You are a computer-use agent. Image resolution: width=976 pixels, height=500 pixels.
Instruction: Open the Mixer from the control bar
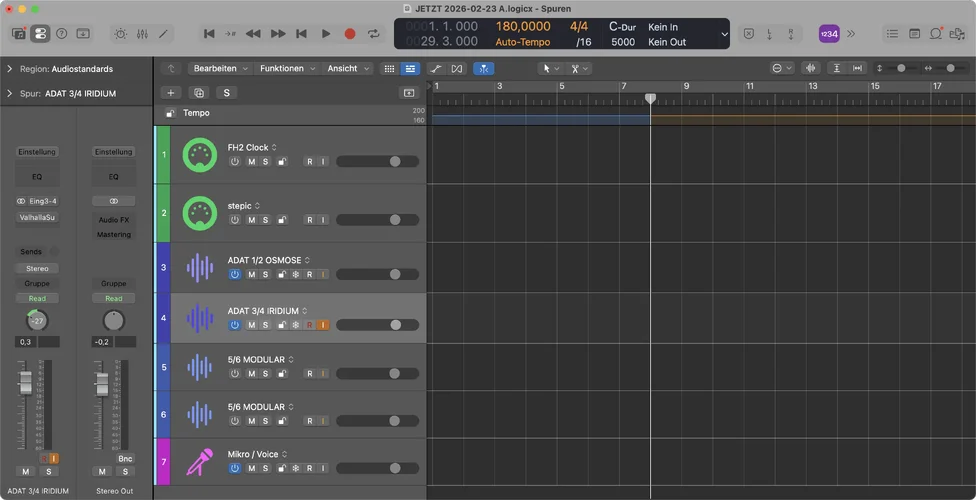click(142, 34)
